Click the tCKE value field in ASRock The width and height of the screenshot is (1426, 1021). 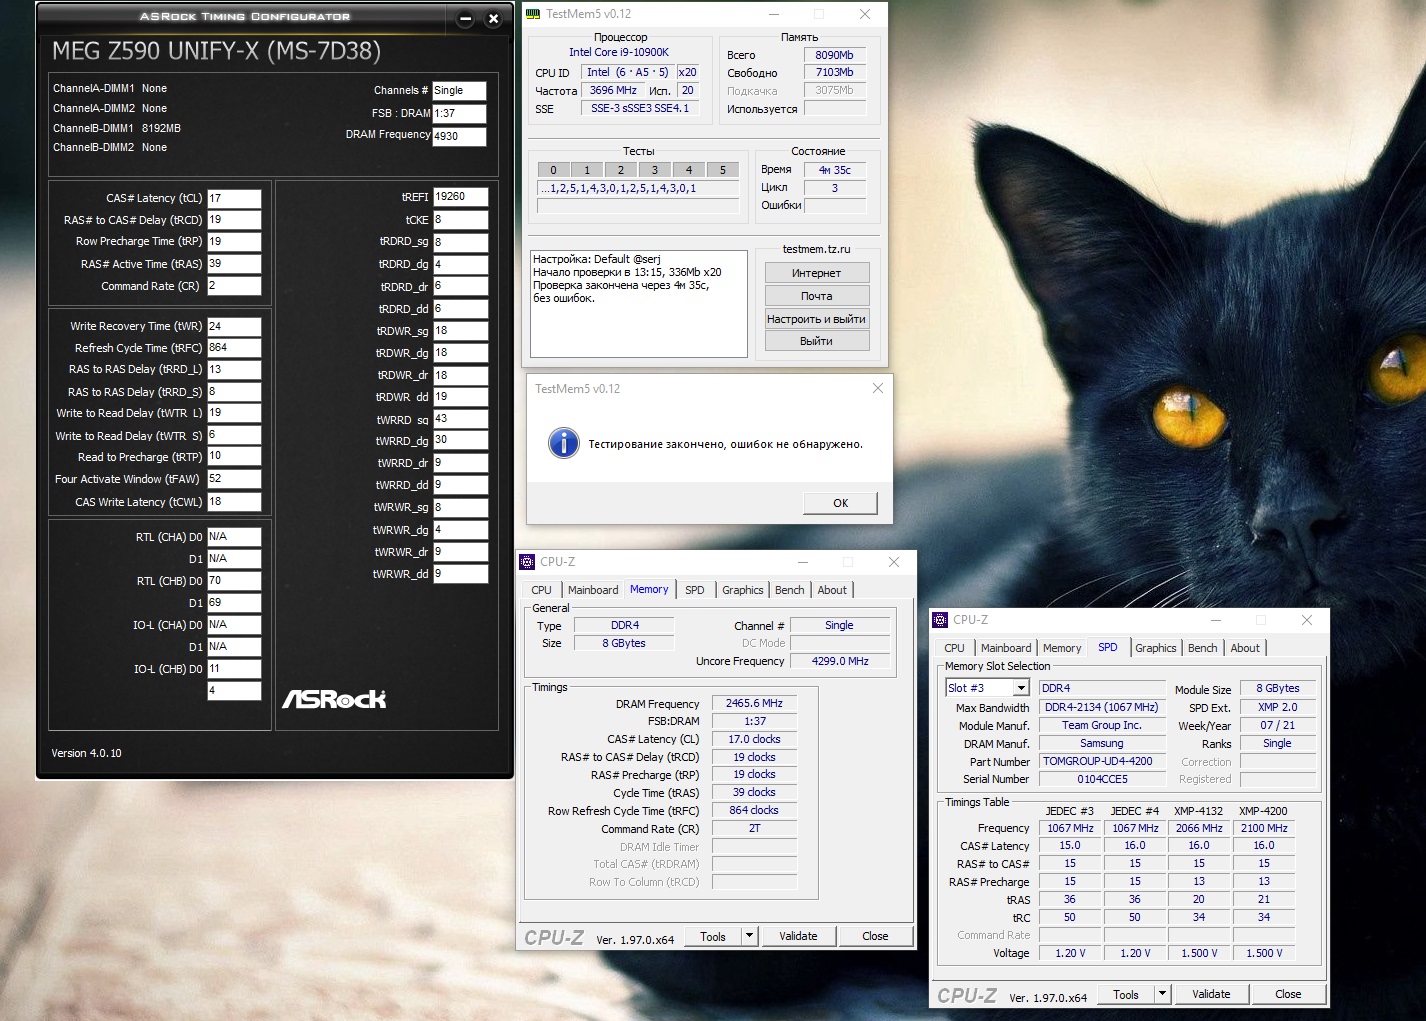point(461,220)
